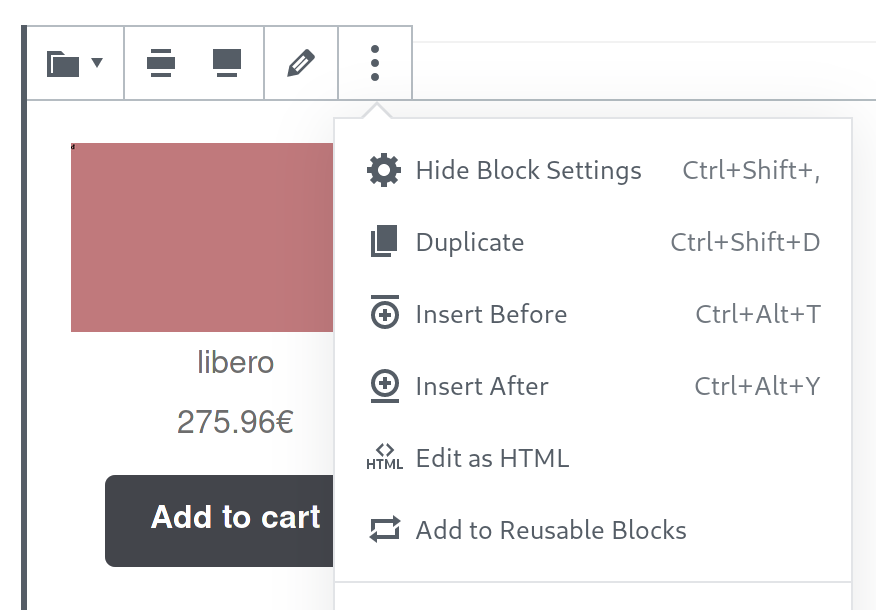Choose Duplicate from the block menu
Viewport: 876px width, 610px height.
(593, 242)
